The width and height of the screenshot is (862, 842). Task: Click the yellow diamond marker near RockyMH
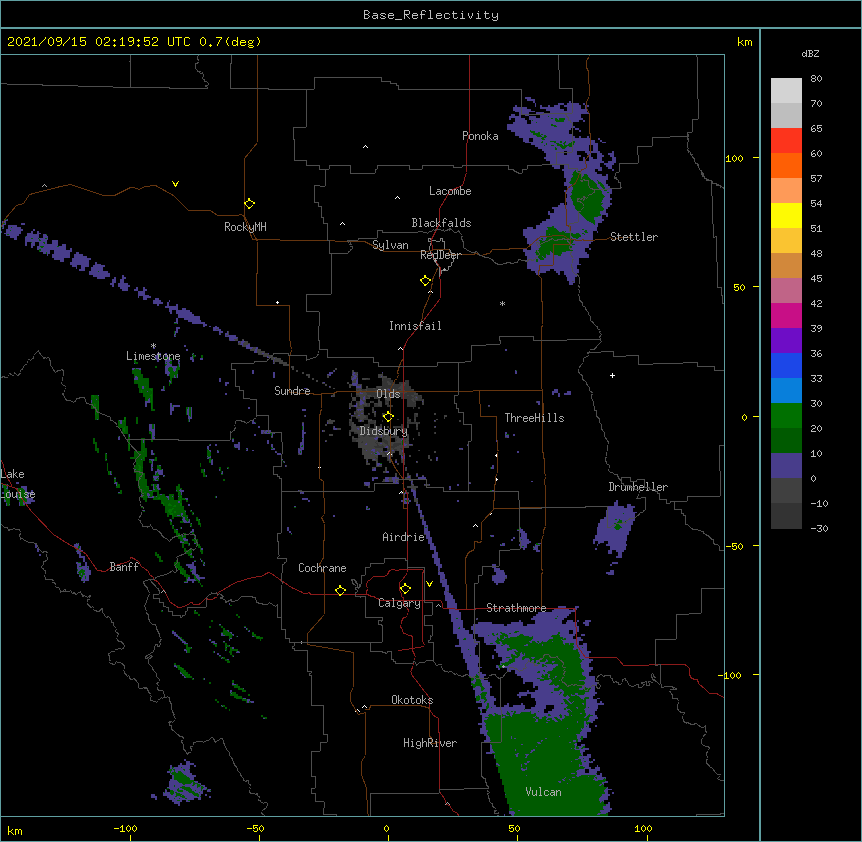click(249, 204)
